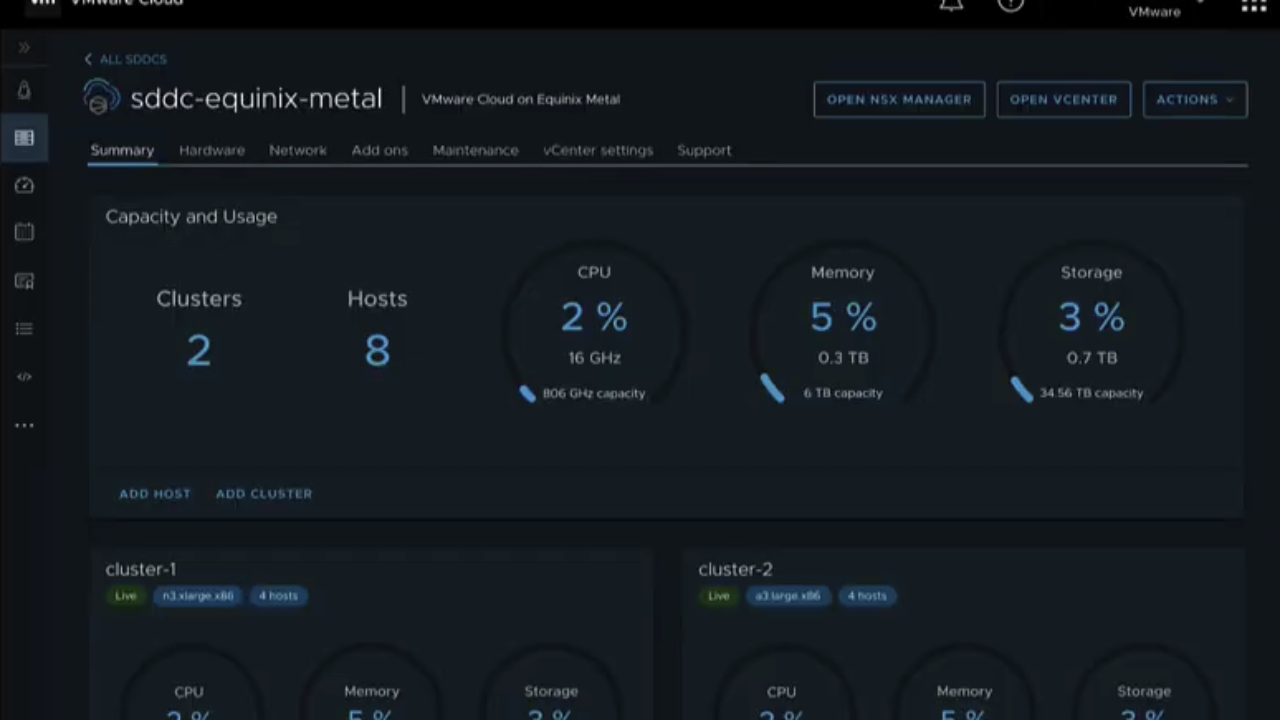Click the 0.3 TB memory usage value
The height and width of the screenshot is (720, 1280).
point(843,357)
